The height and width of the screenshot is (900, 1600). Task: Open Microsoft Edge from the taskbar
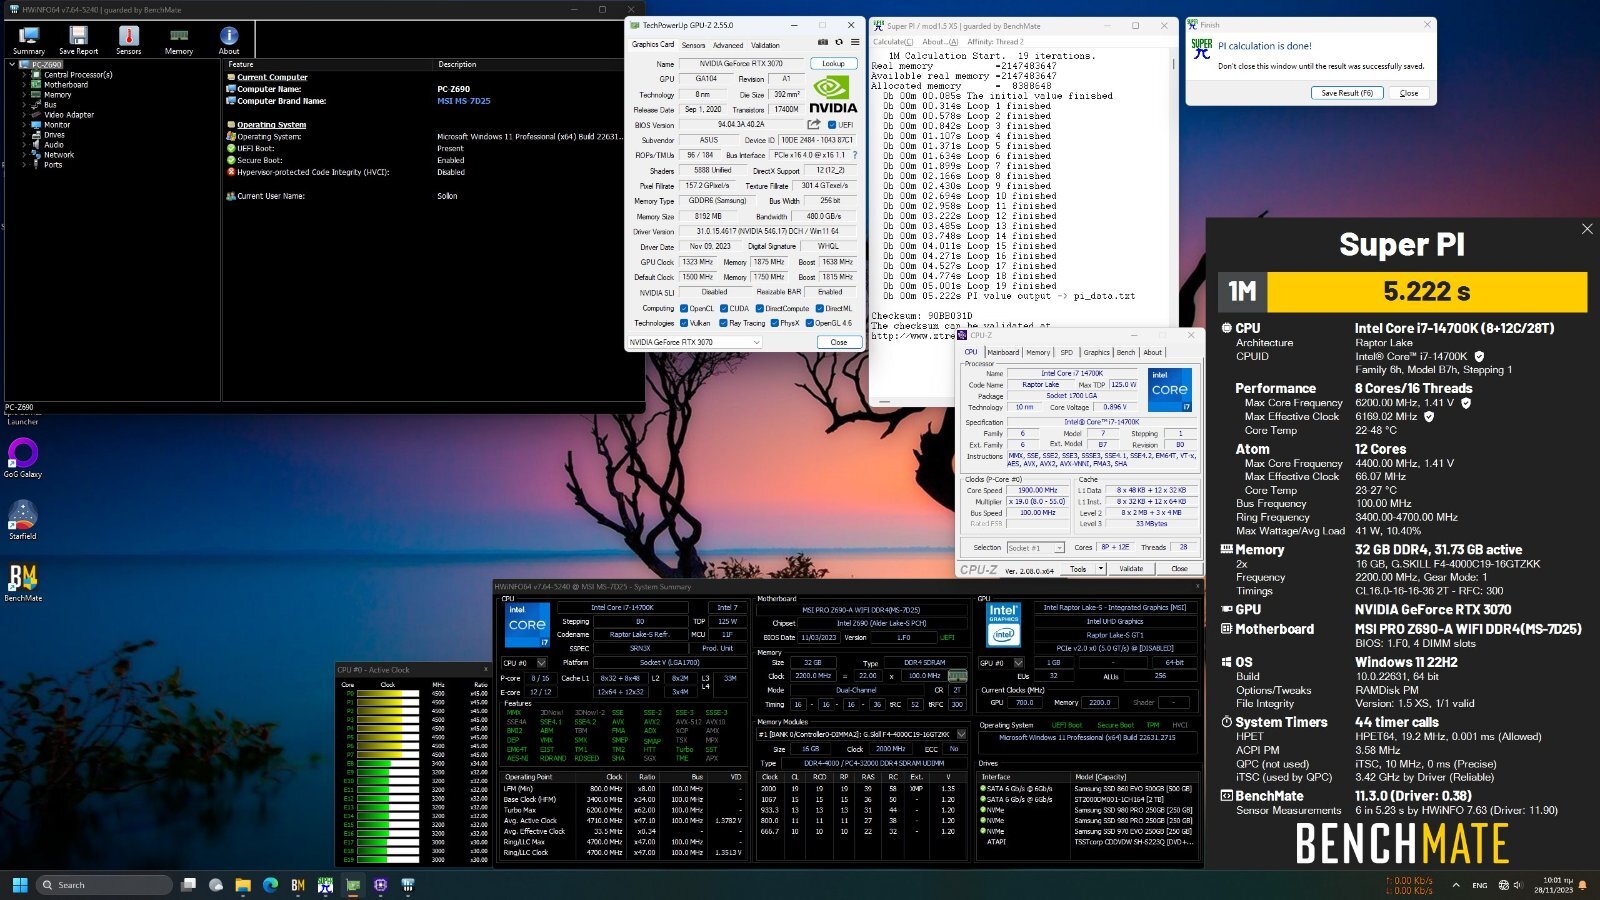click(x=270, y=885)
